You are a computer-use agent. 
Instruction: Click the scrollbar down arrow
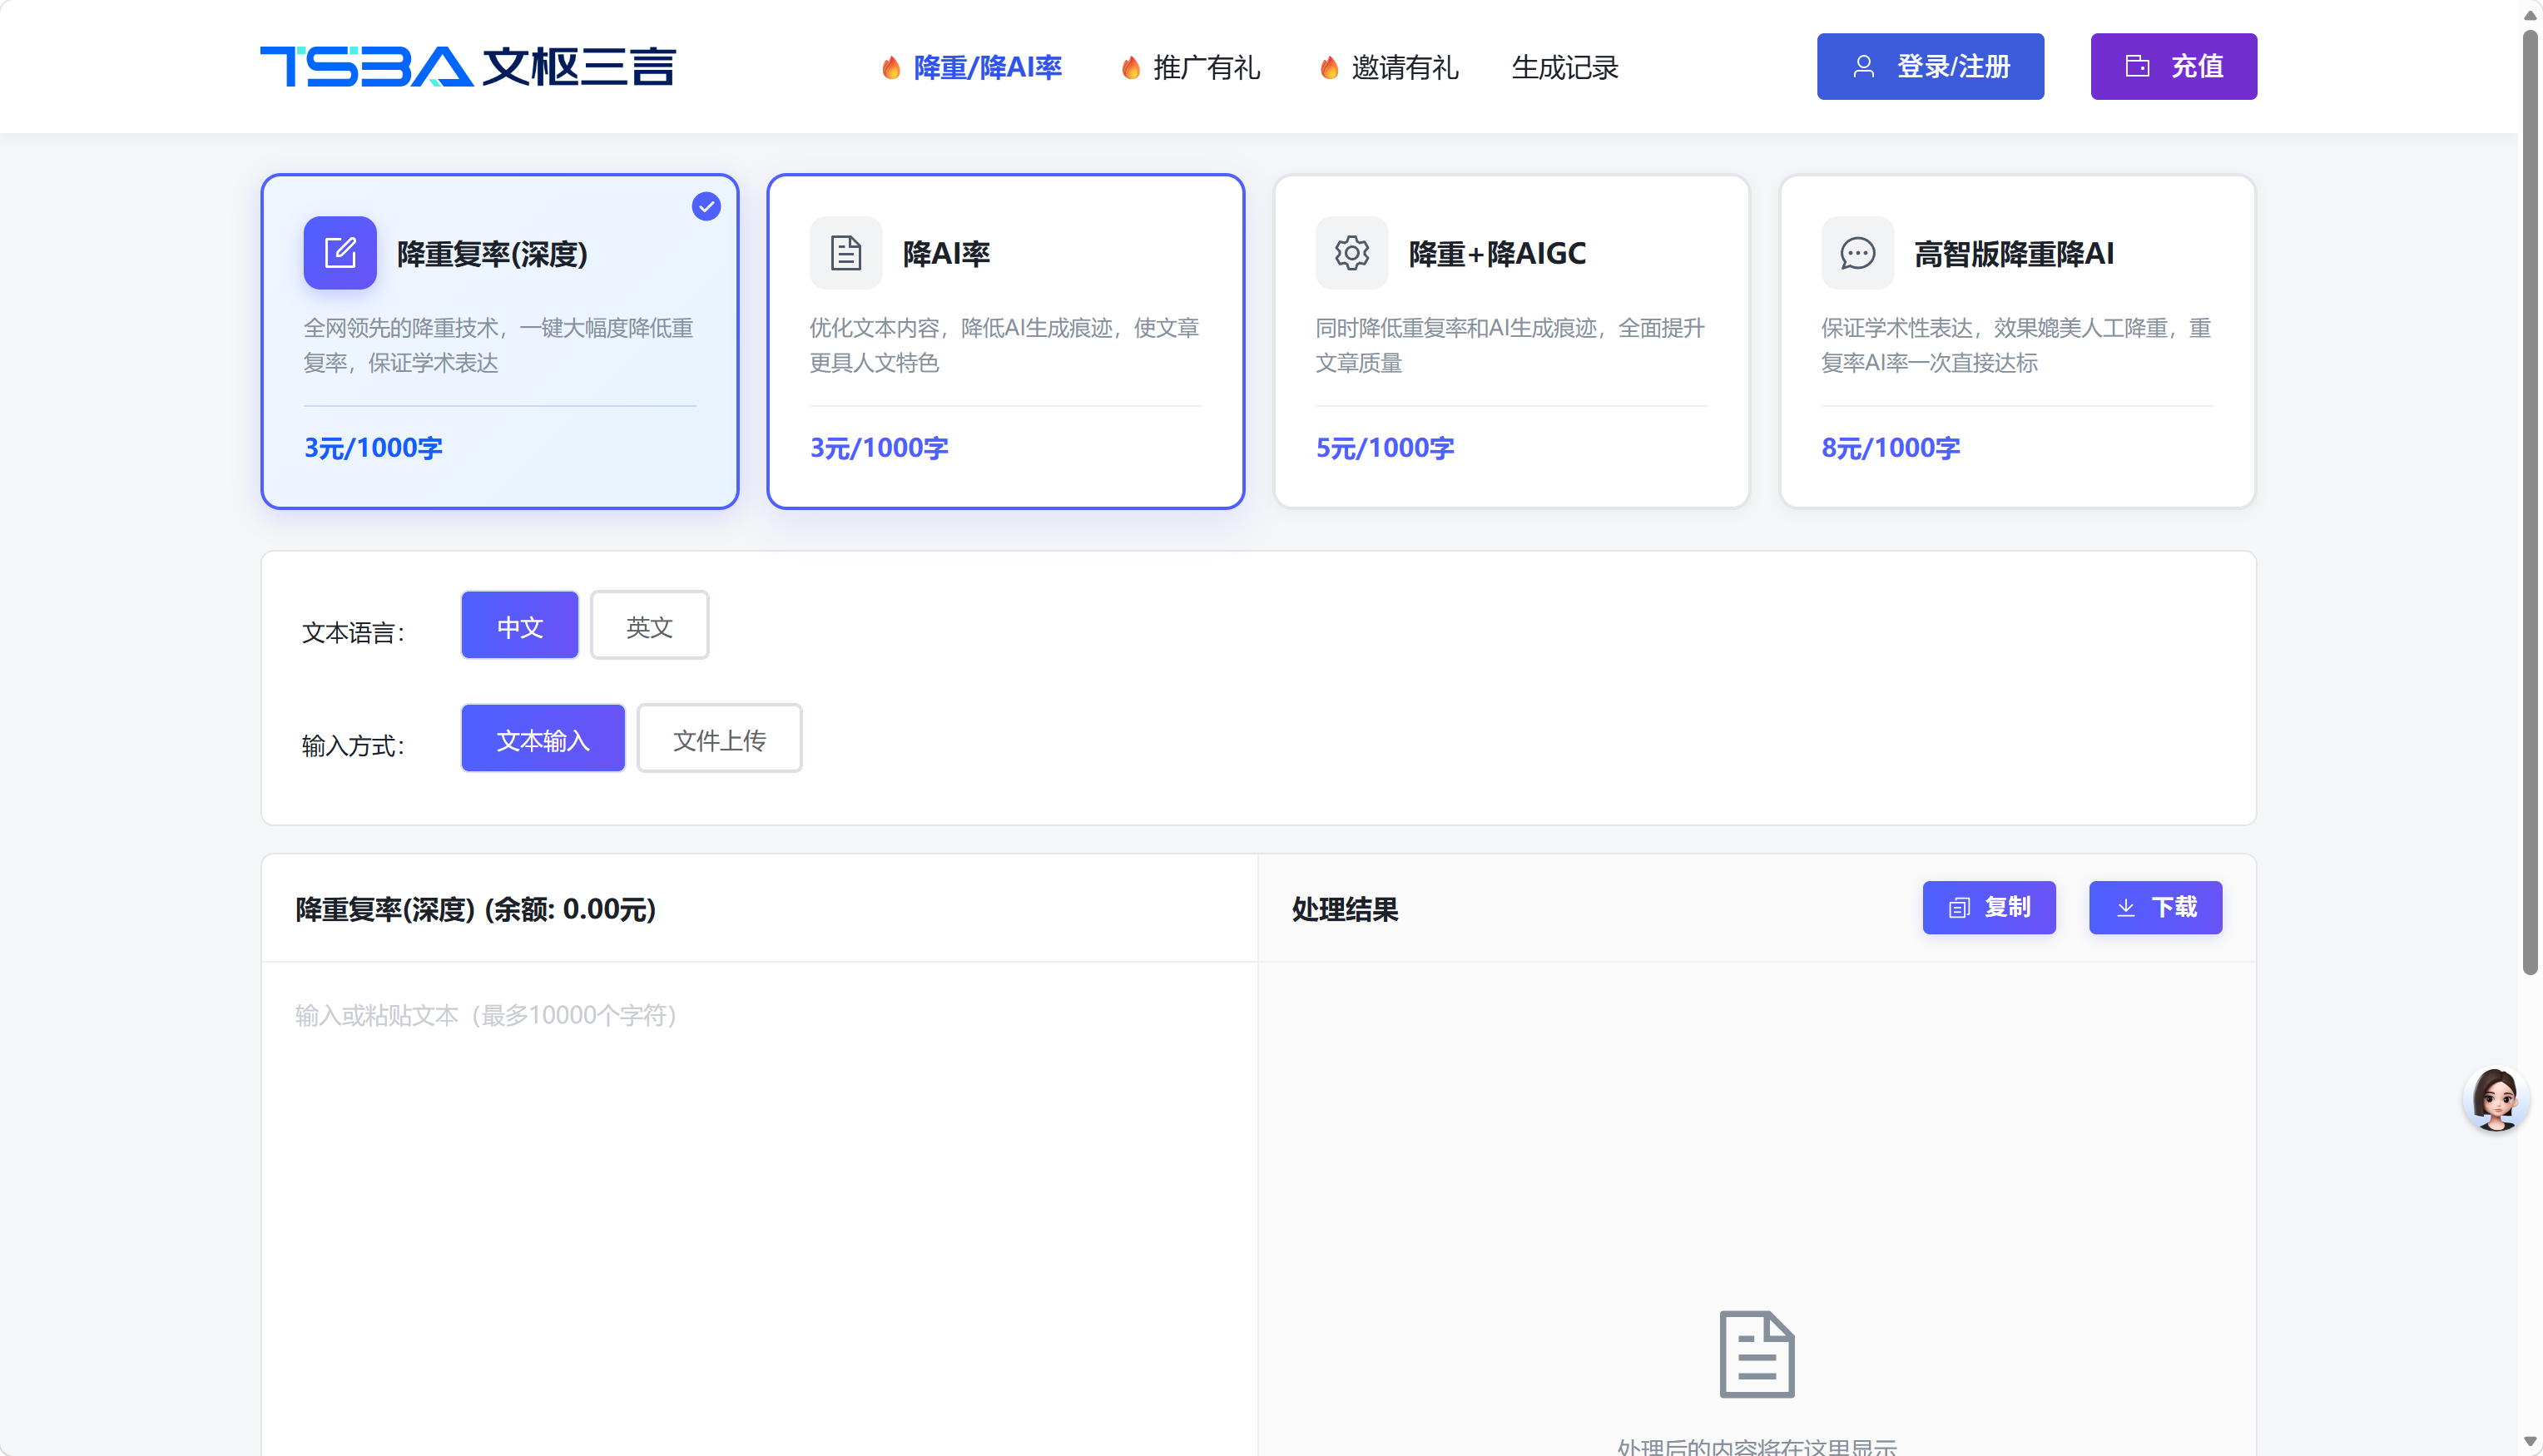click(2530, 1442)
